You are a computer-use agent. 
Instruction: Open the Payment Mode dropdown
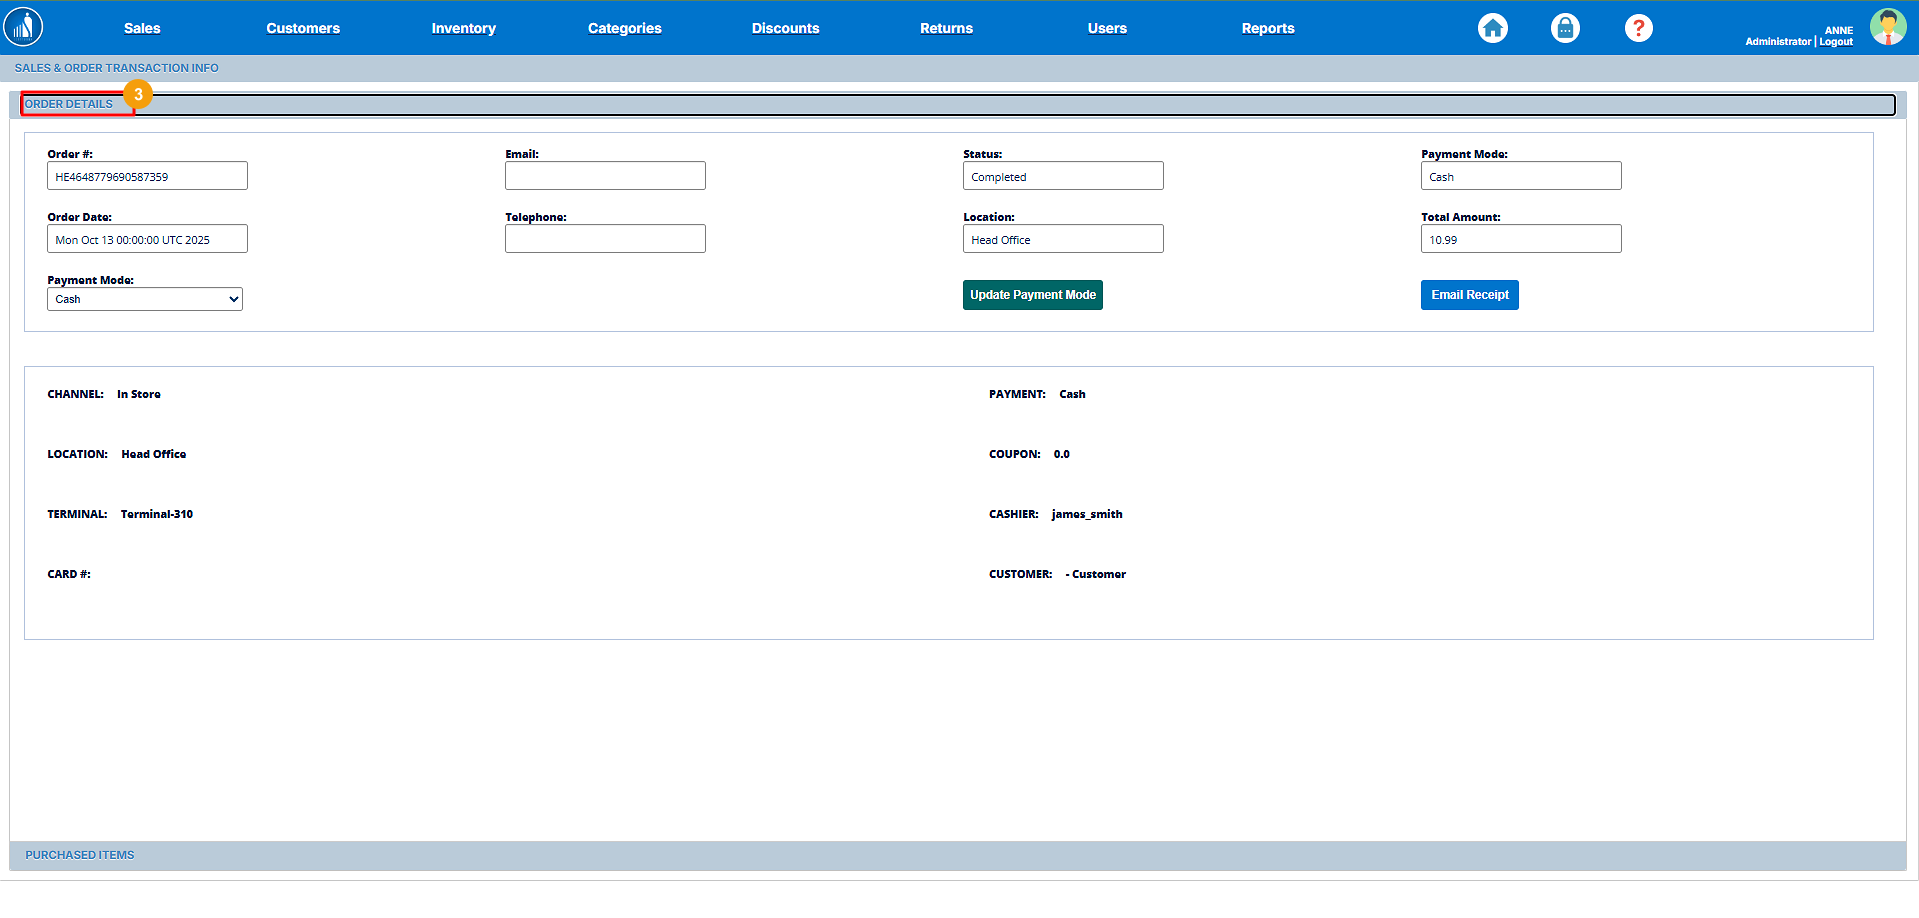pyautogui.click(x=145, y=299)
